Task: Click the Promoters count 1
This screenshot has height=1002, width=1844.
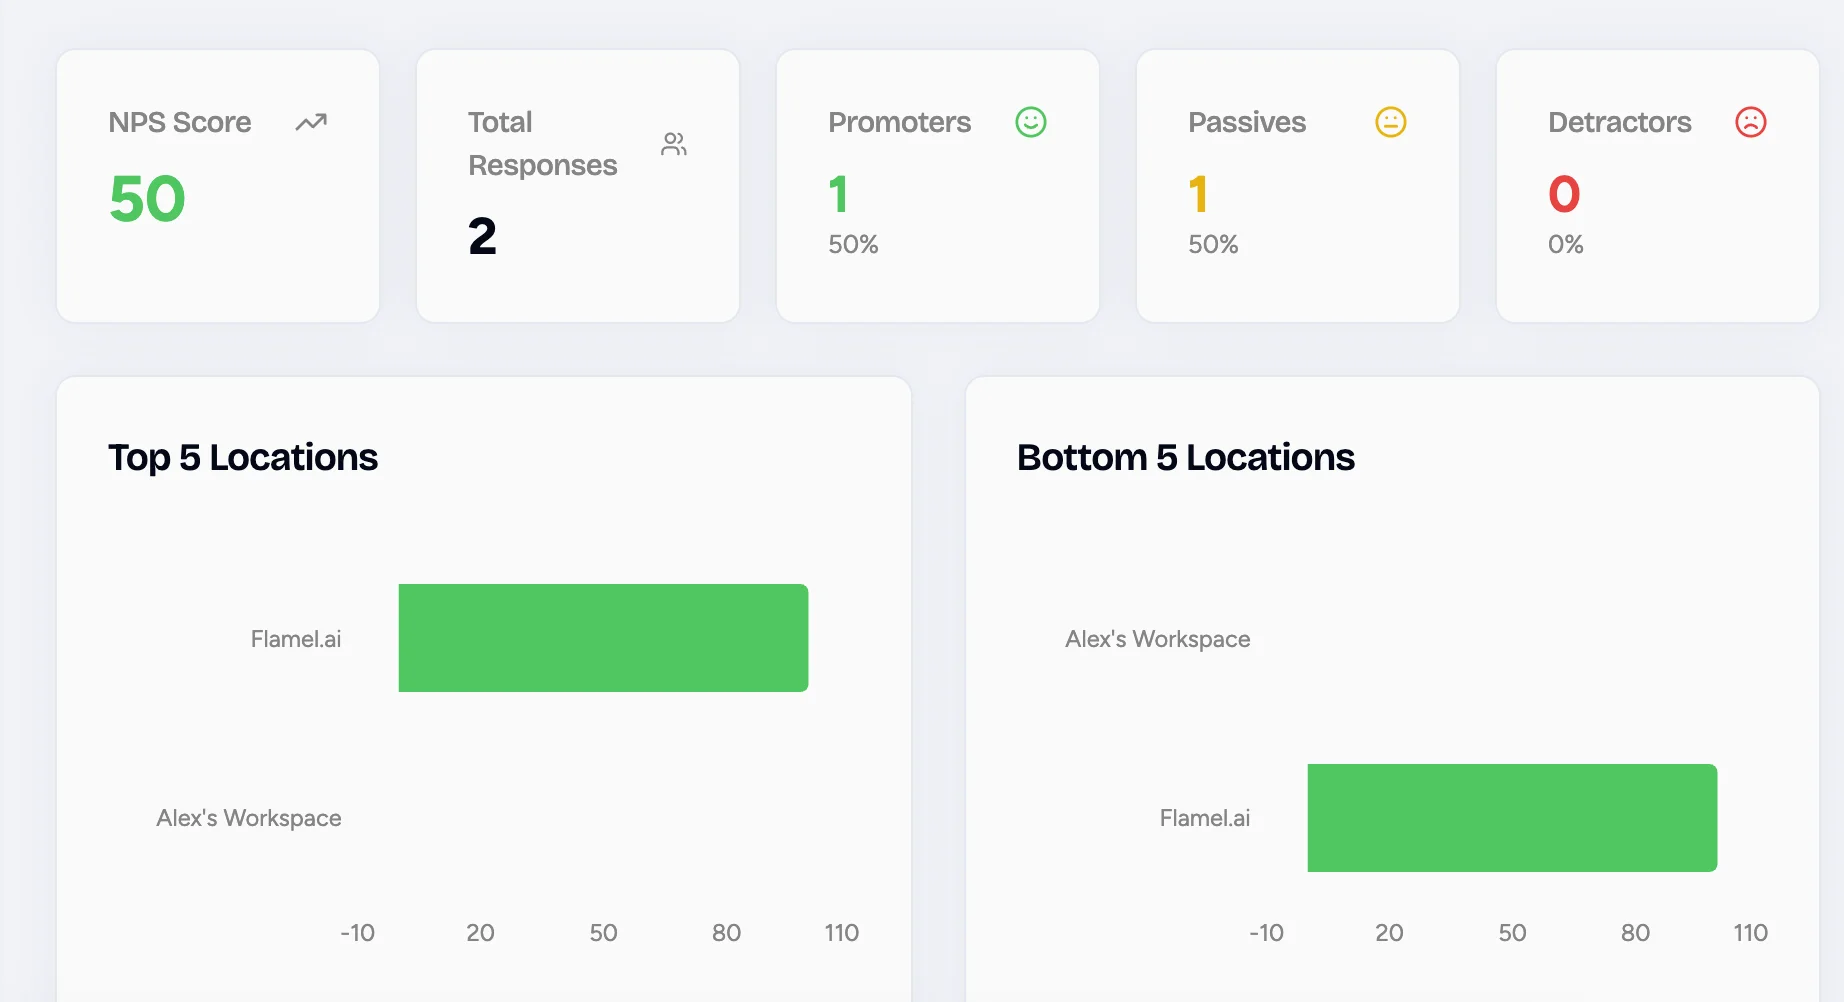Action: click(x=838, y=194)
